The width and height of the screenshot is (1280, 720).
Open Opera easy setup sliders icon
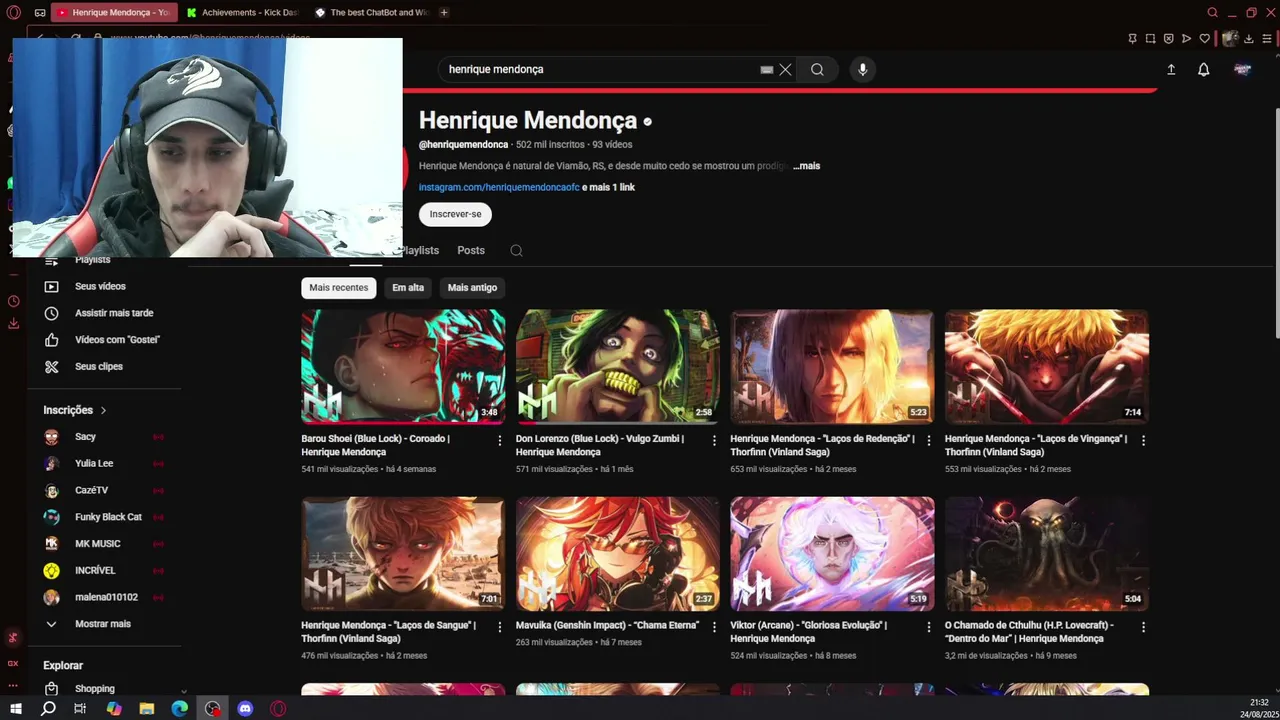pyautogui.click(x=1268, y=38)
